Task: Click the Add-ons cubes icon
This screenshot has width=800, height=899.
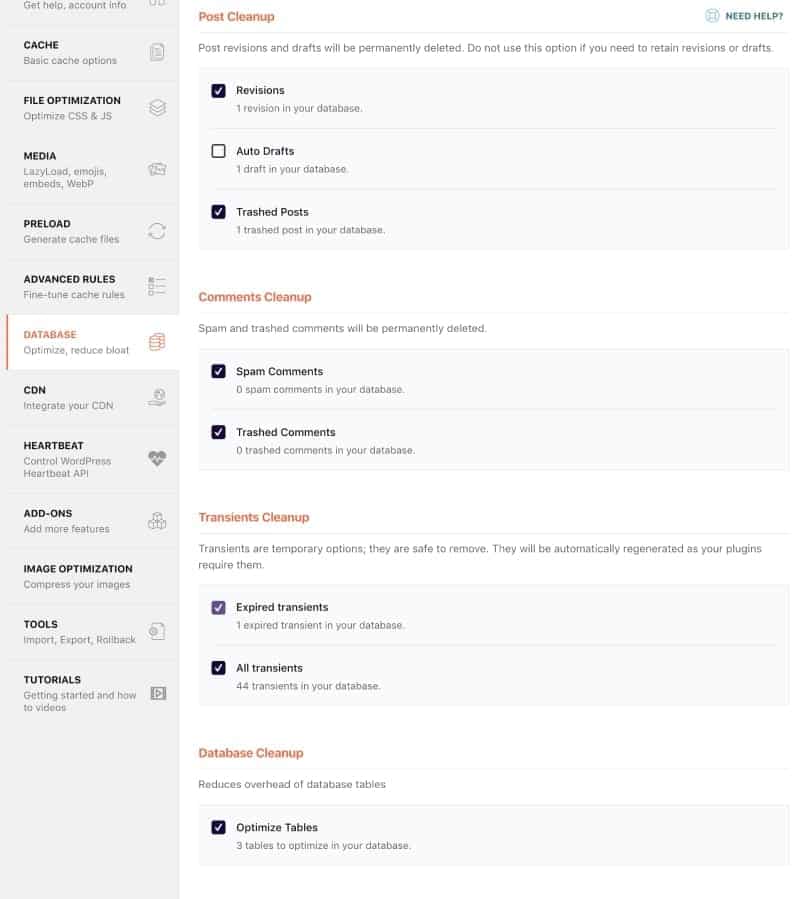Action: pos(157,520)
